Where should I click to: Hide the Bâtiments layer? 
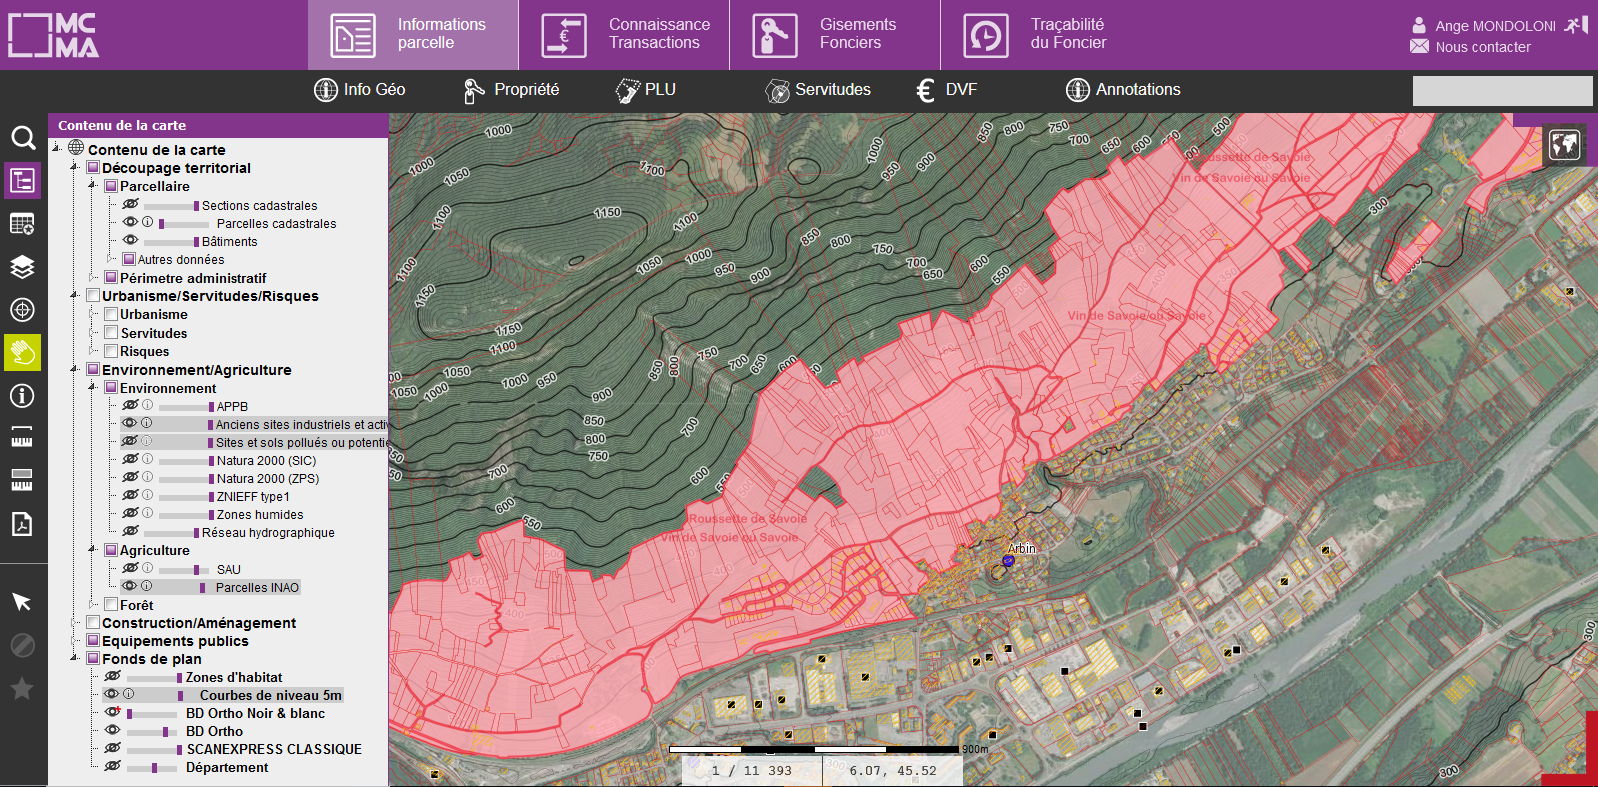click(130, 241)
